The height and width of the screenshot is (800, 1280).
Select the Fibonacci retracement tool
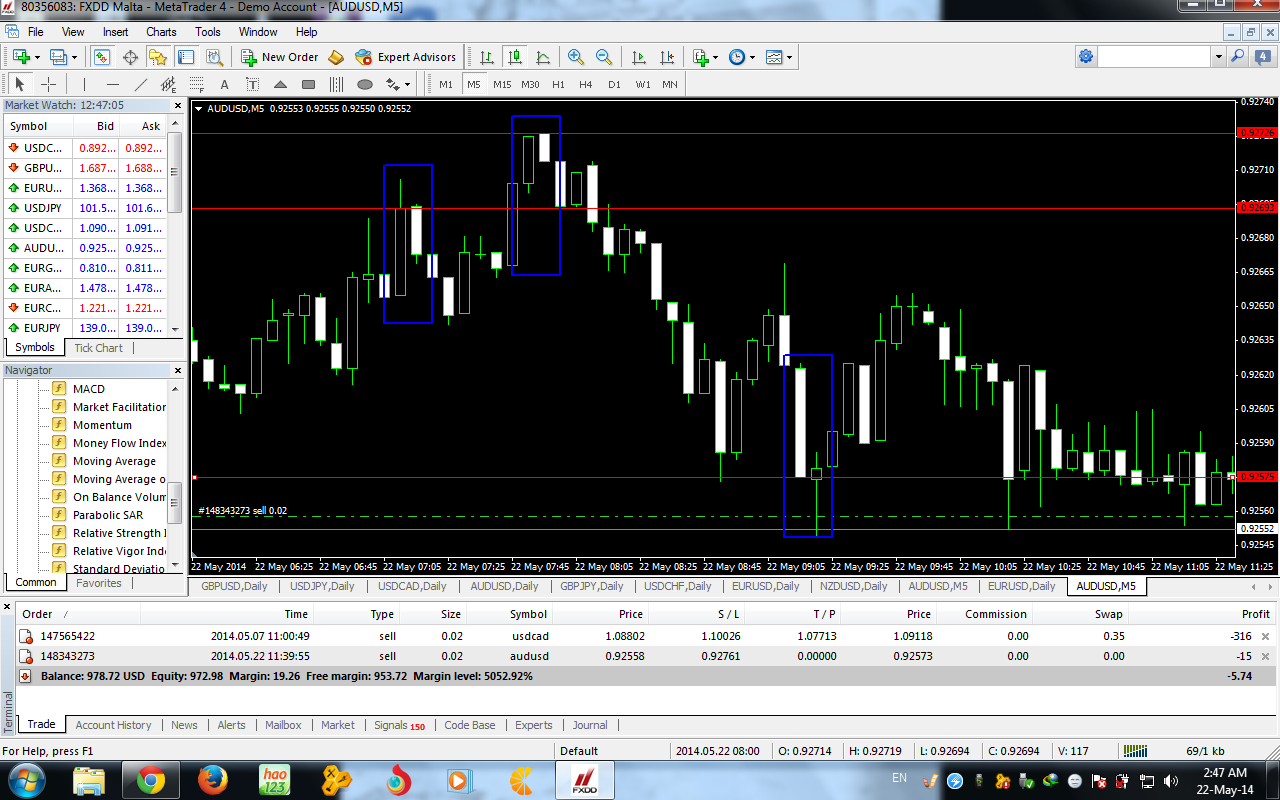(x=195, y=84)
